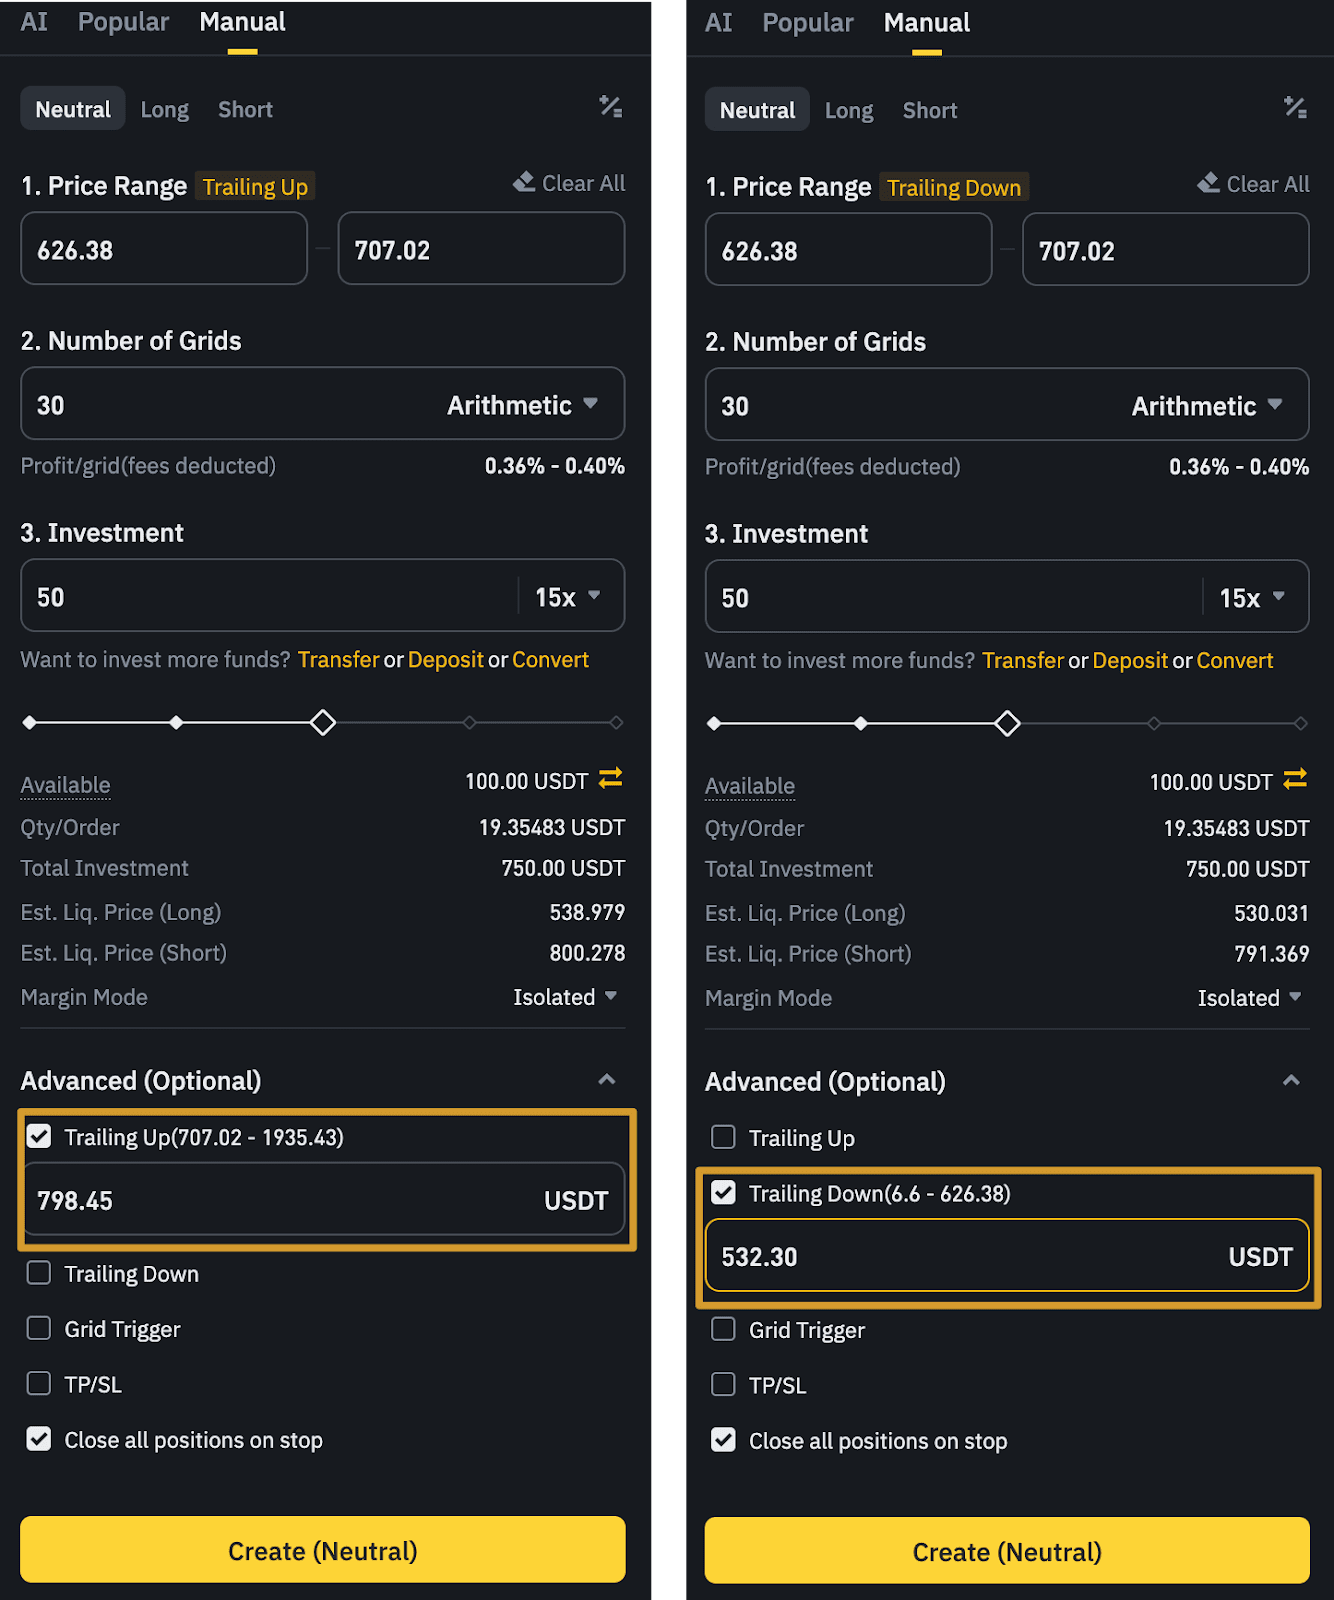Click the percent mode icon in left panel
Screen dimensions: 1334x1600
[x=610, y=106]
